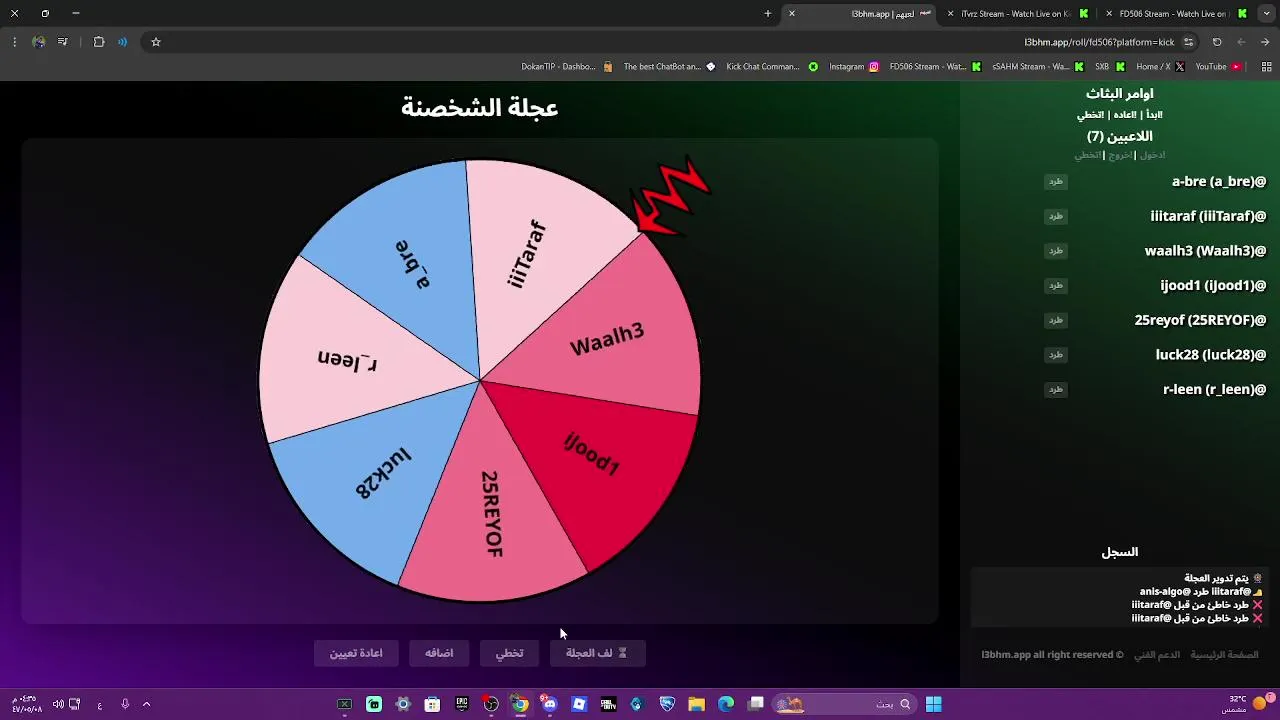Open Microsoft Edge from the taskbar
Image resolution: width=1280 pixels, height=720 pixels.
coord(726,704)
